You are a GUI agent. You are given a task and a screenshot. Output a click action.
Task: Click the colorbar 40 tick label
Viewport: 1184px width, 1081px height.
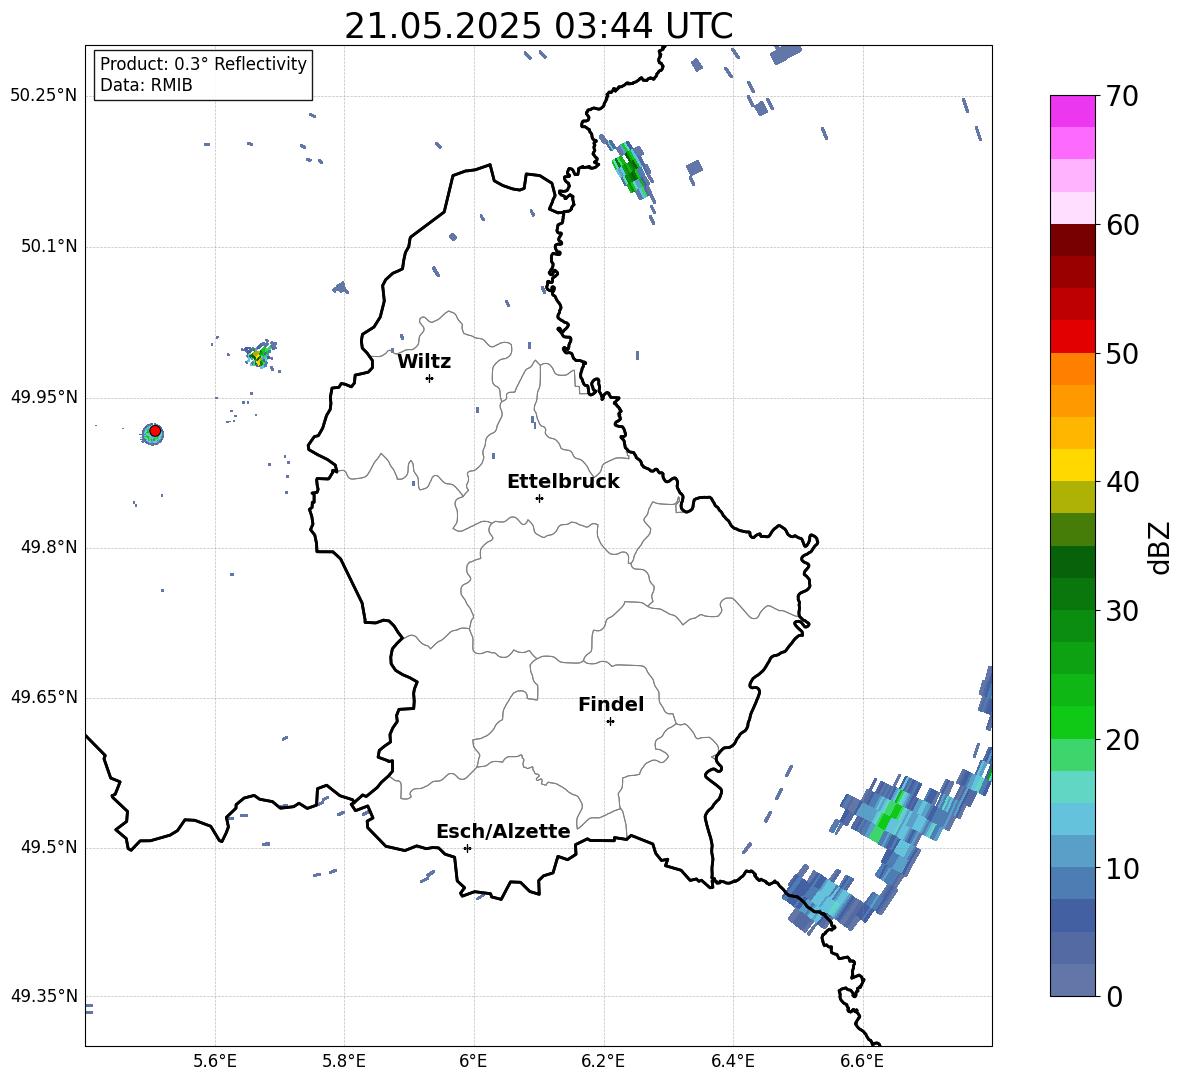(x=1122, y=482)
